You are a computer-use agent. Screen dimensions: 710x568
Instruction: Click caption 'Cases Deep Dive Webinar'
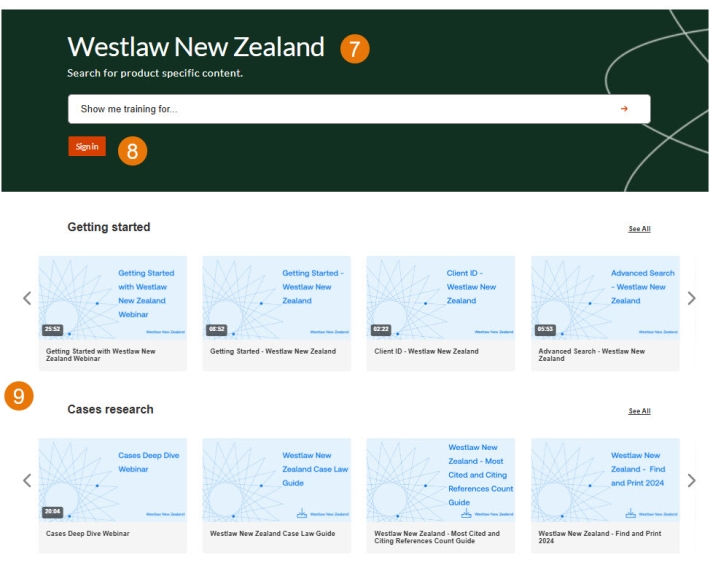tap(87, 534)
